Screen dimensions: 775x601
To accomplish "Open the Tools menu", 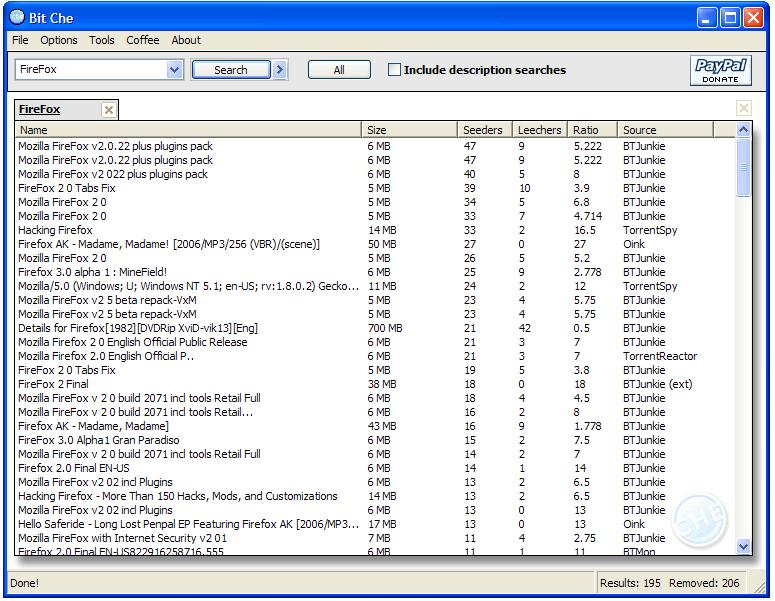I will (102, 40).
